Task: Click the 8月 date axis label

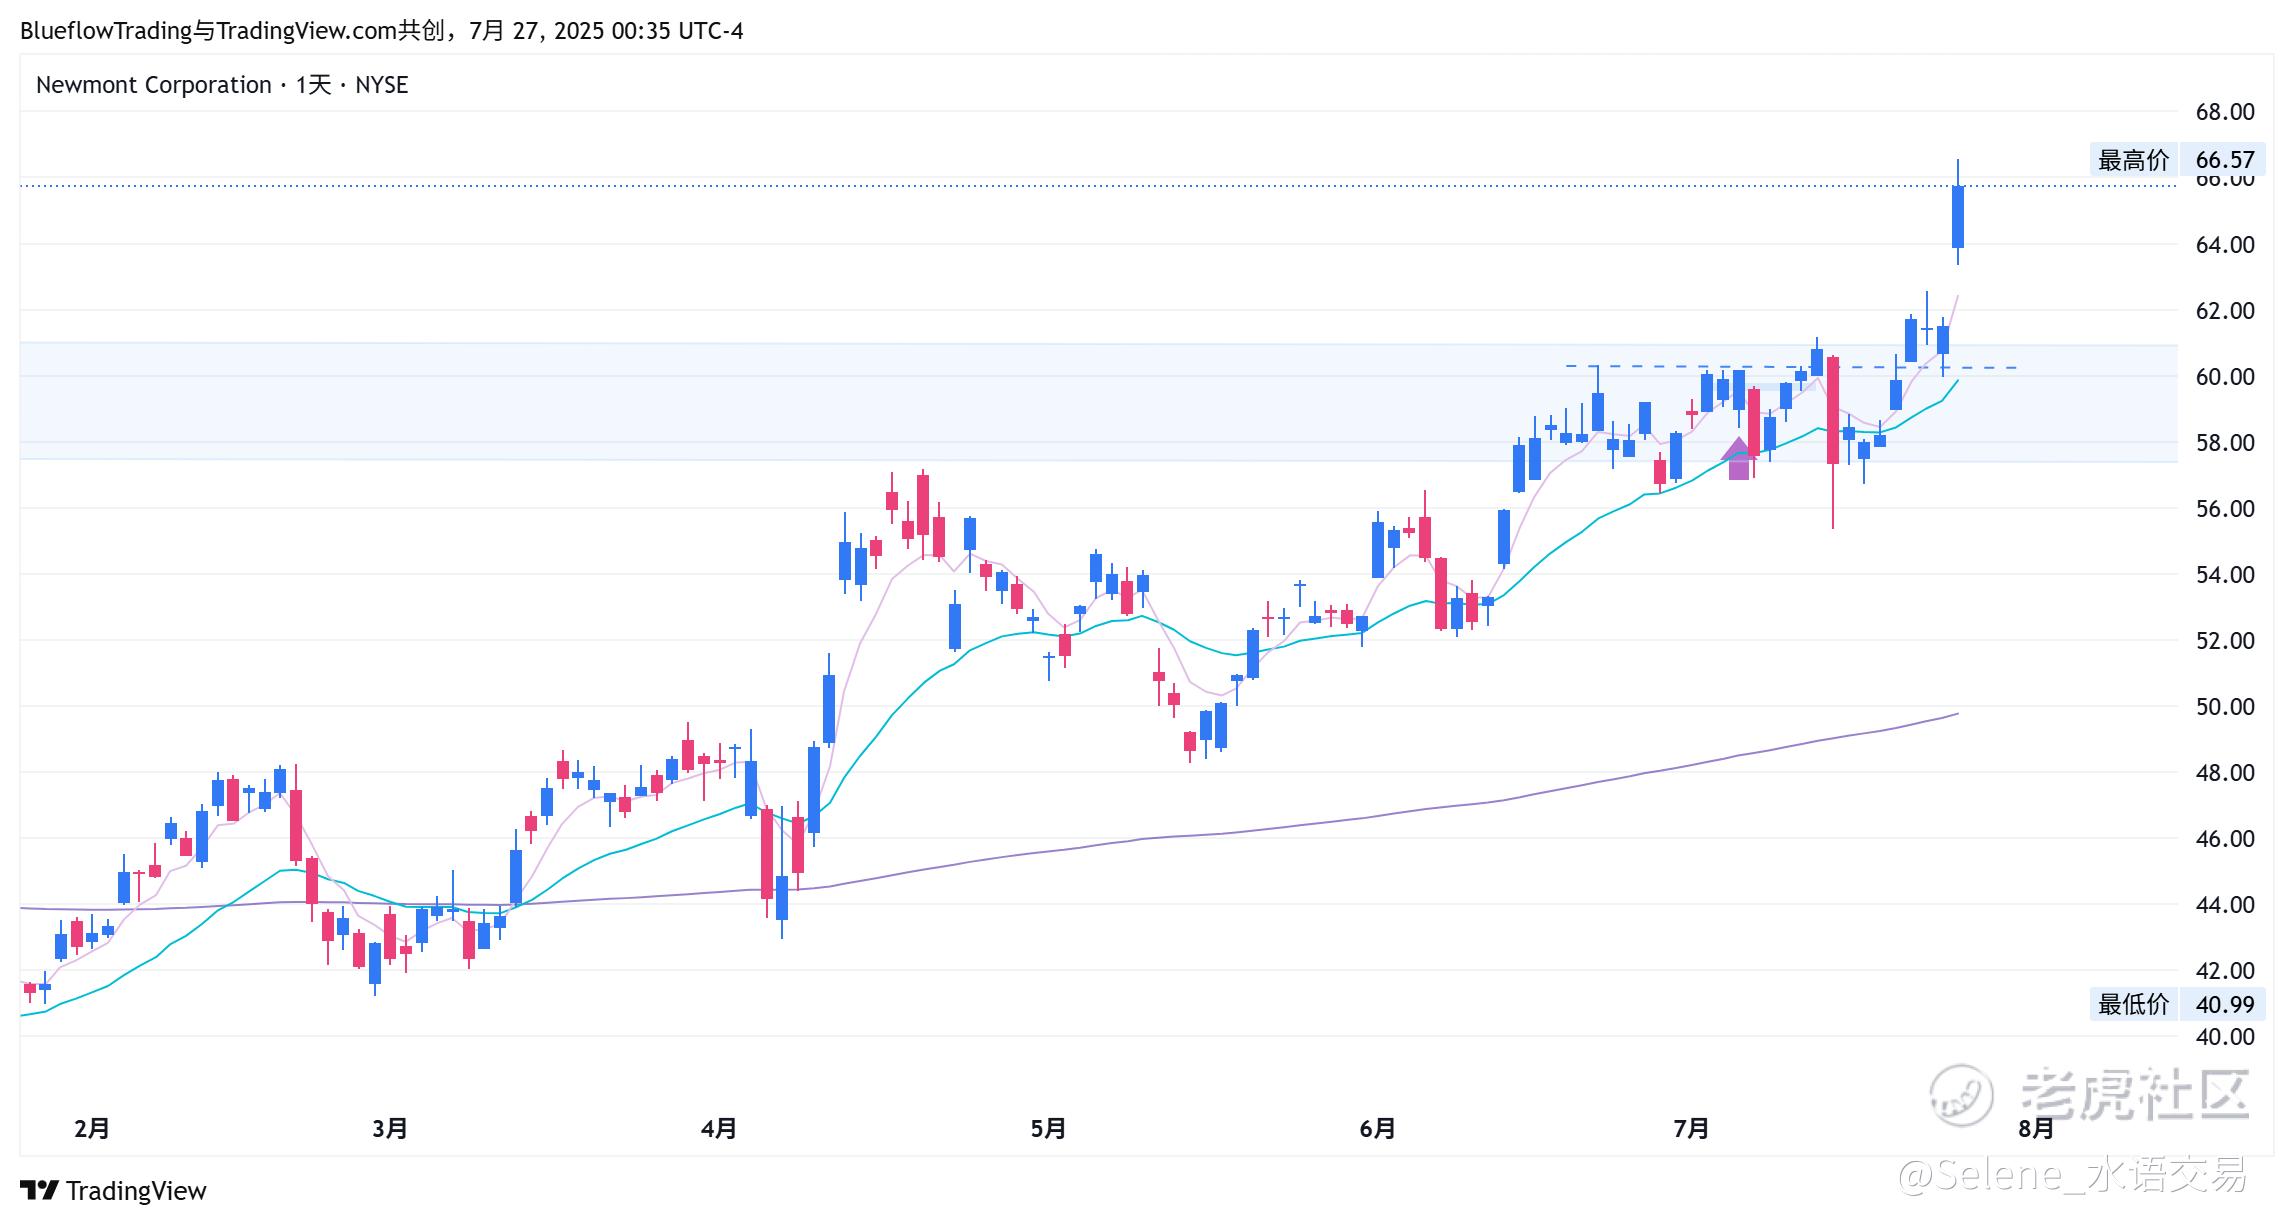Action: coord(2036,1129)
